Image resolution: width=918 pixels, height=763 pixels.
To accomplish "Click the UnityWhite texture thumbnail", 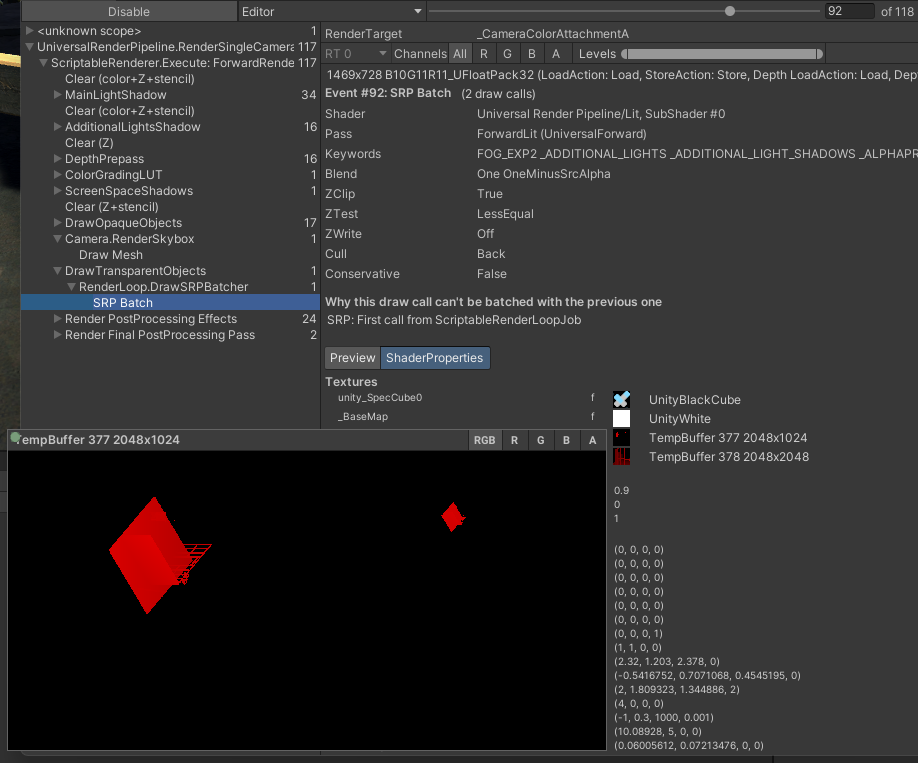I will click(621, 419).
